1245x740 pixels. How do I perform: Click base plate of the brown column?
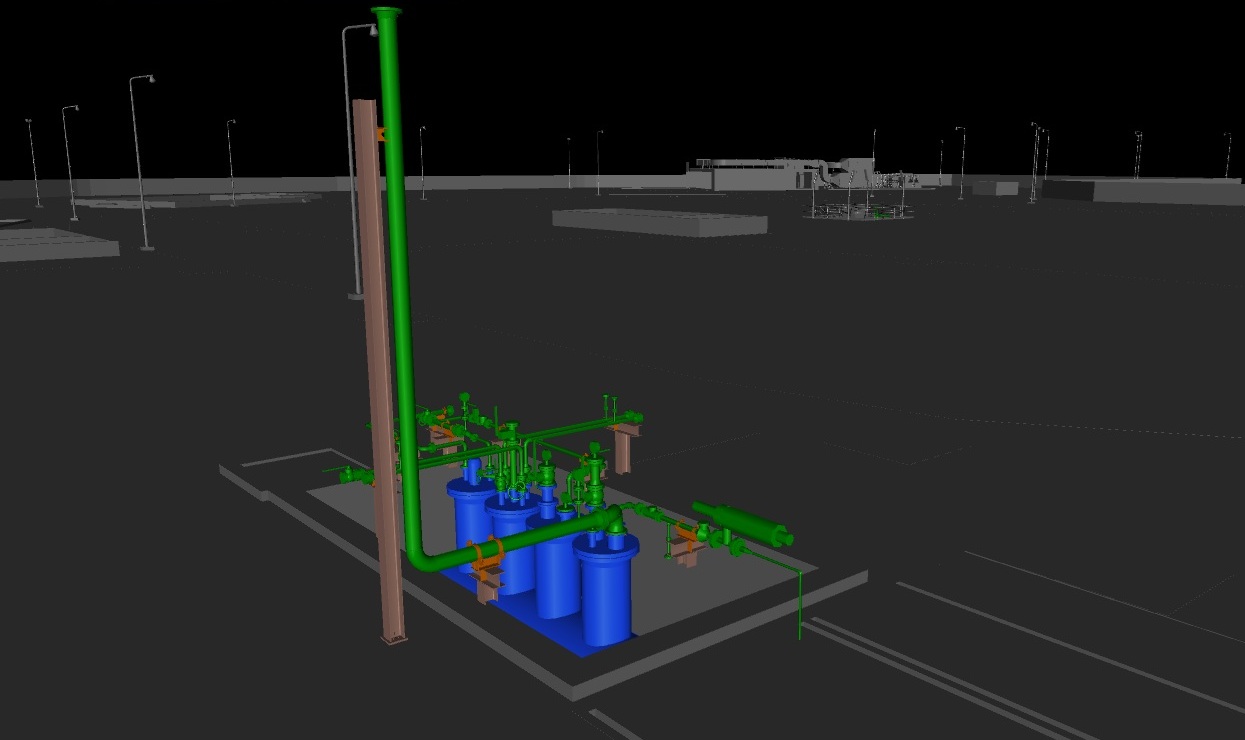pyautogui.click(x=393, y=641)
